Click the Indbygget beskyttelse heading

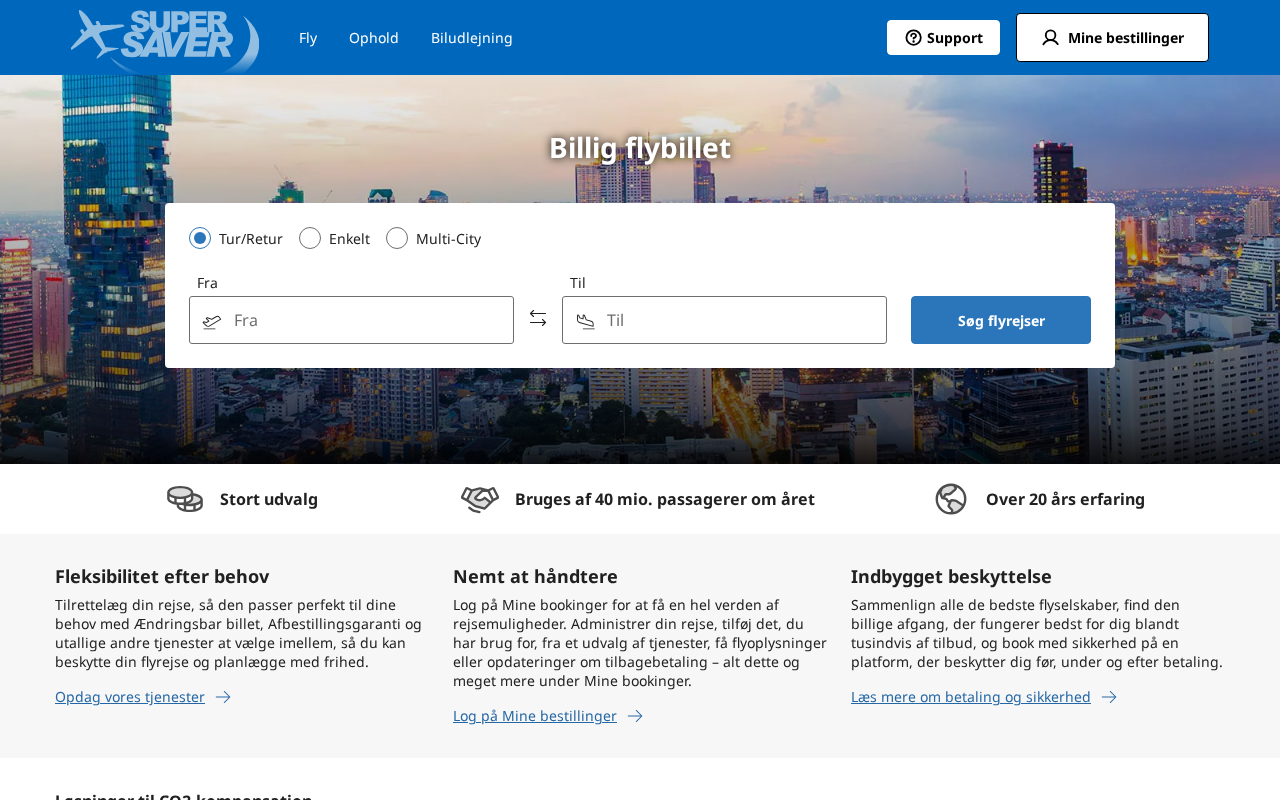click(x=951, y=576)
